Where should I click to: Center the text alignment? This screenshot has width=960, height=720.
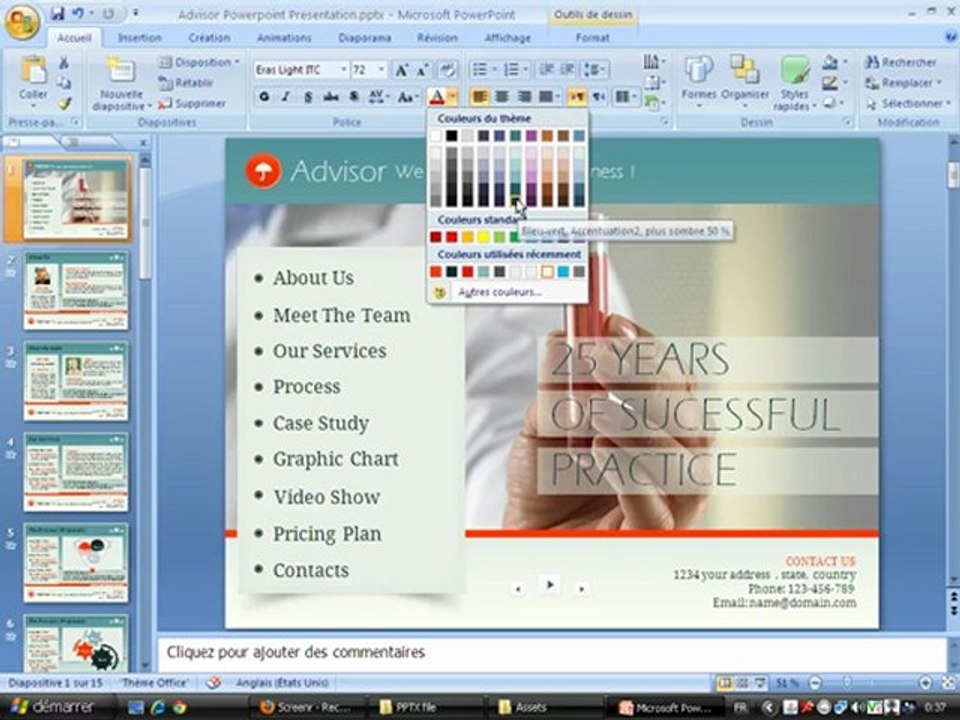[502, 97]
